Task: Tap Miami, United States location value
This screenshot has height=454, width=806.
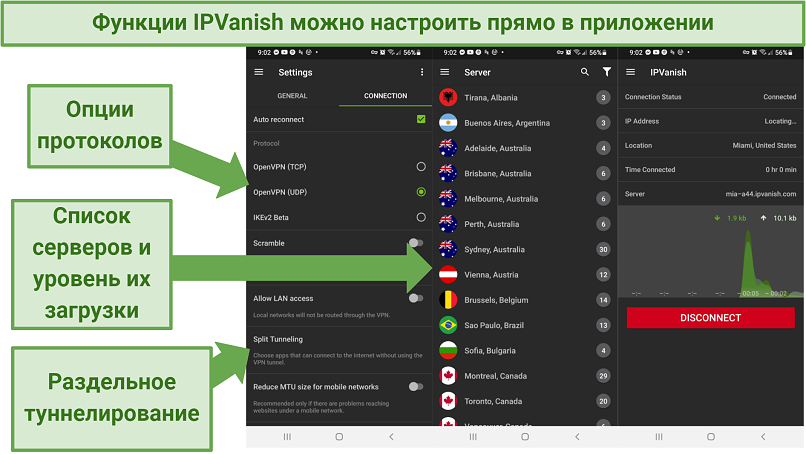Action: tap(764, 146)
